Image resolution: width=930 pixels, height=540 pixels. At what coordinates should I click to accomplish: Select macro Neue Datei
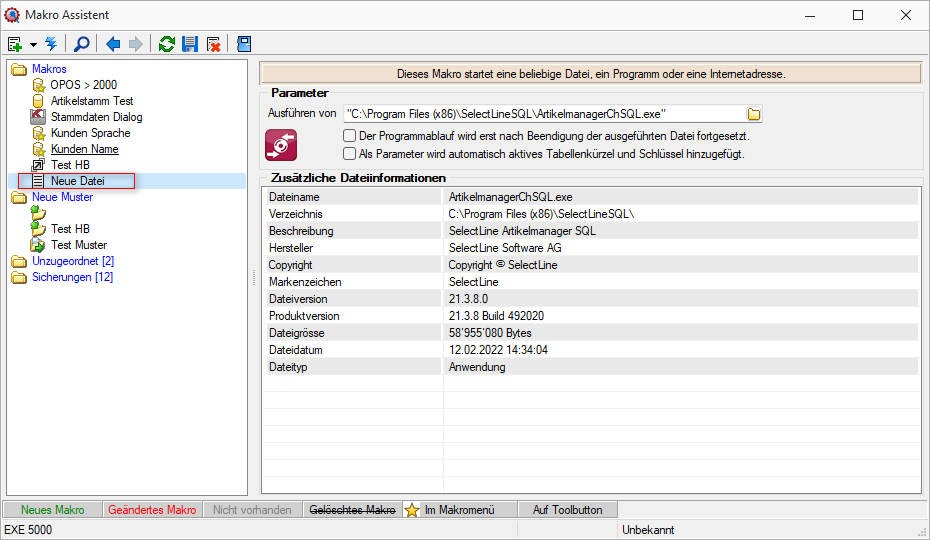[78, 181]
